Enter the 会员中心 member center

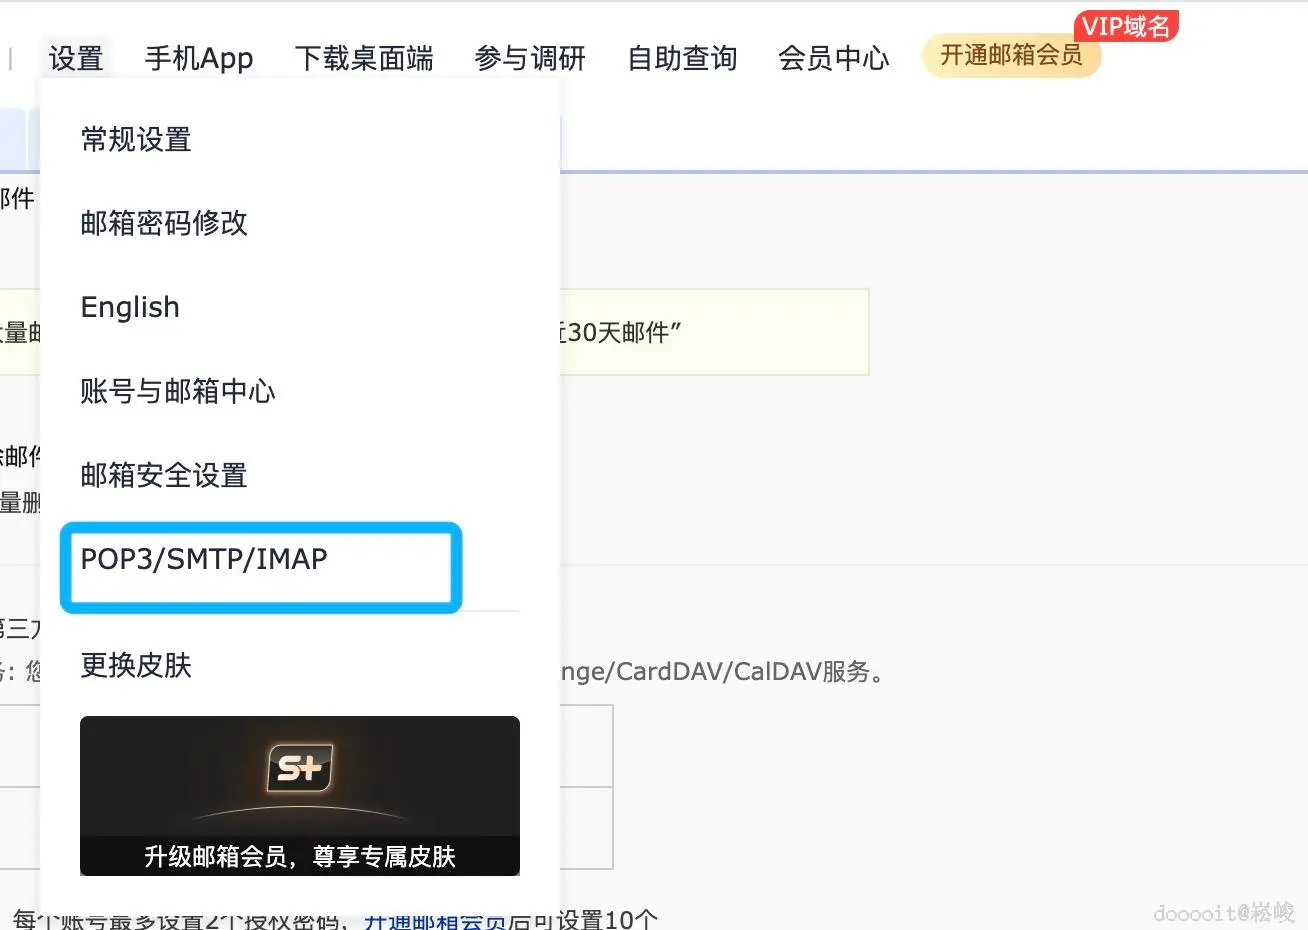[833, 58]
